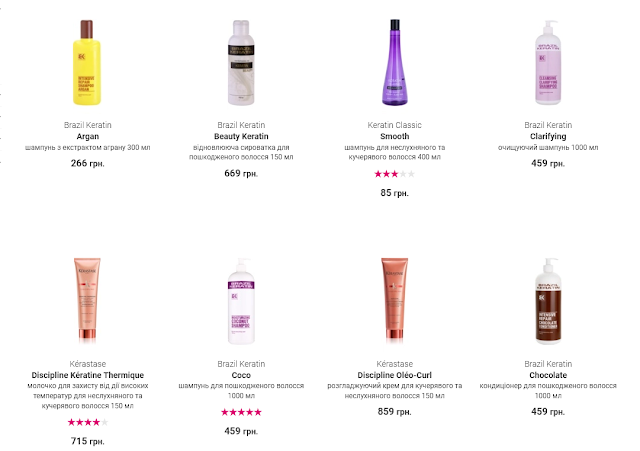Select the Clarifying shampoo pump bottle image

click(548, 62)
